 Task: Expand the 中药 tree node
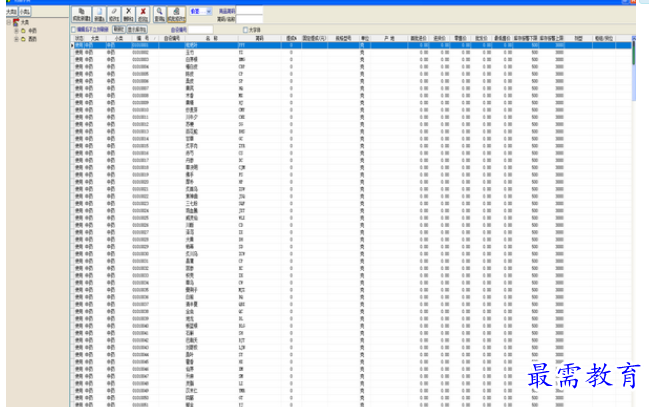[x=16, y=31]
